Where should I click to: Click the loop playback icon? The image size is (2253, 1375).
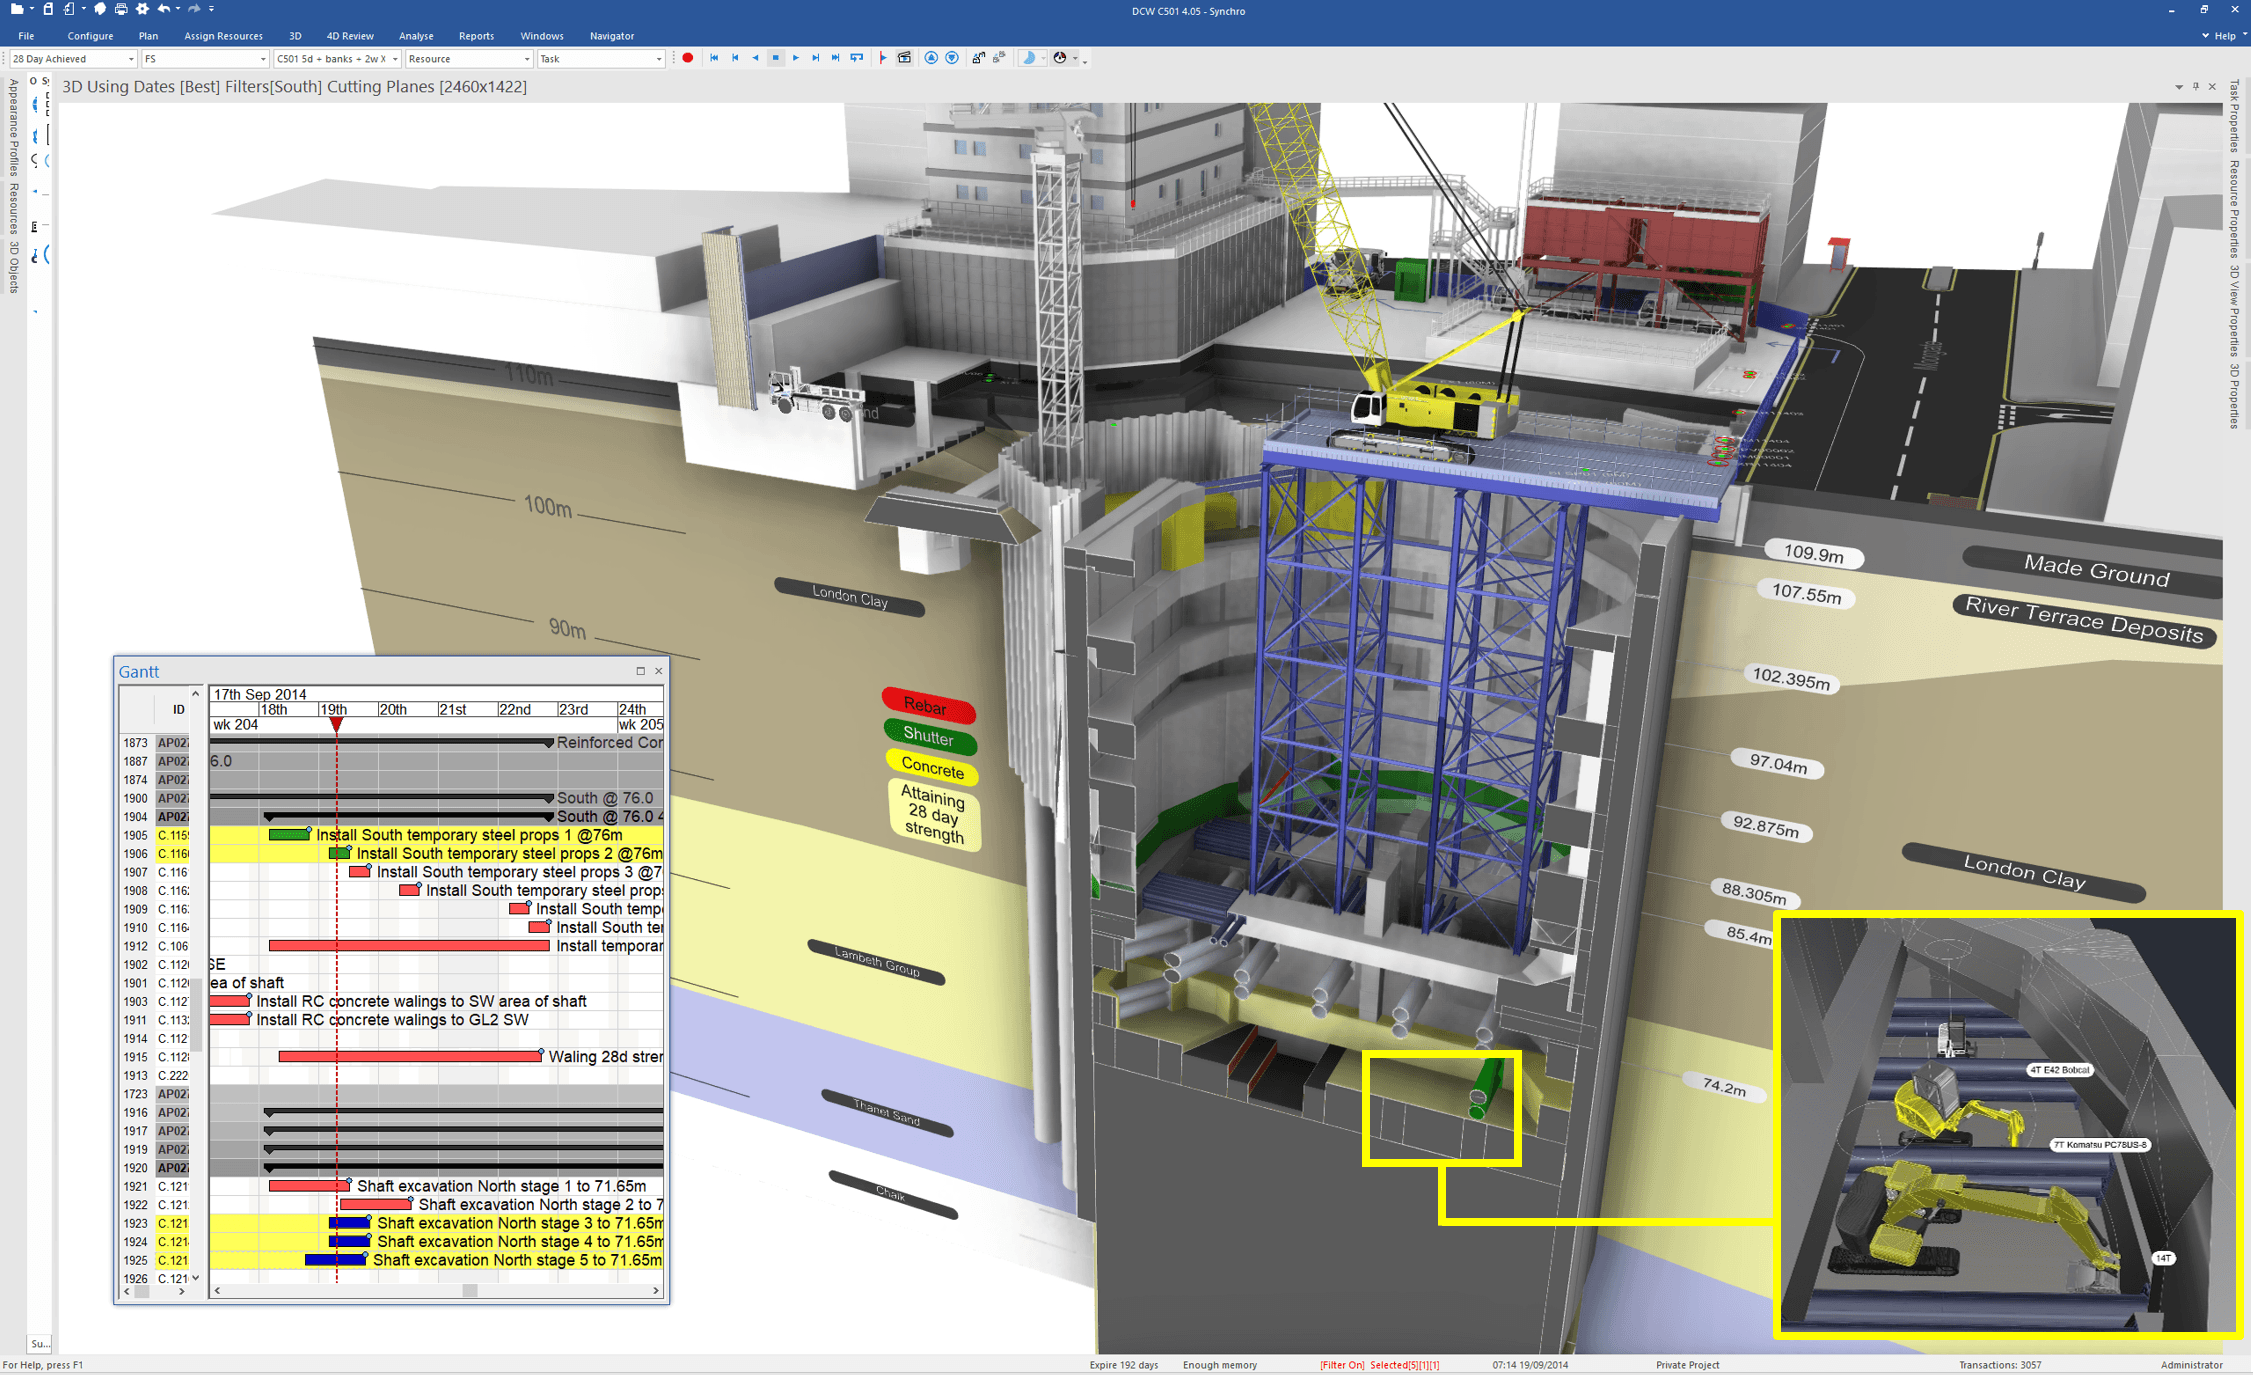[857, 58]
